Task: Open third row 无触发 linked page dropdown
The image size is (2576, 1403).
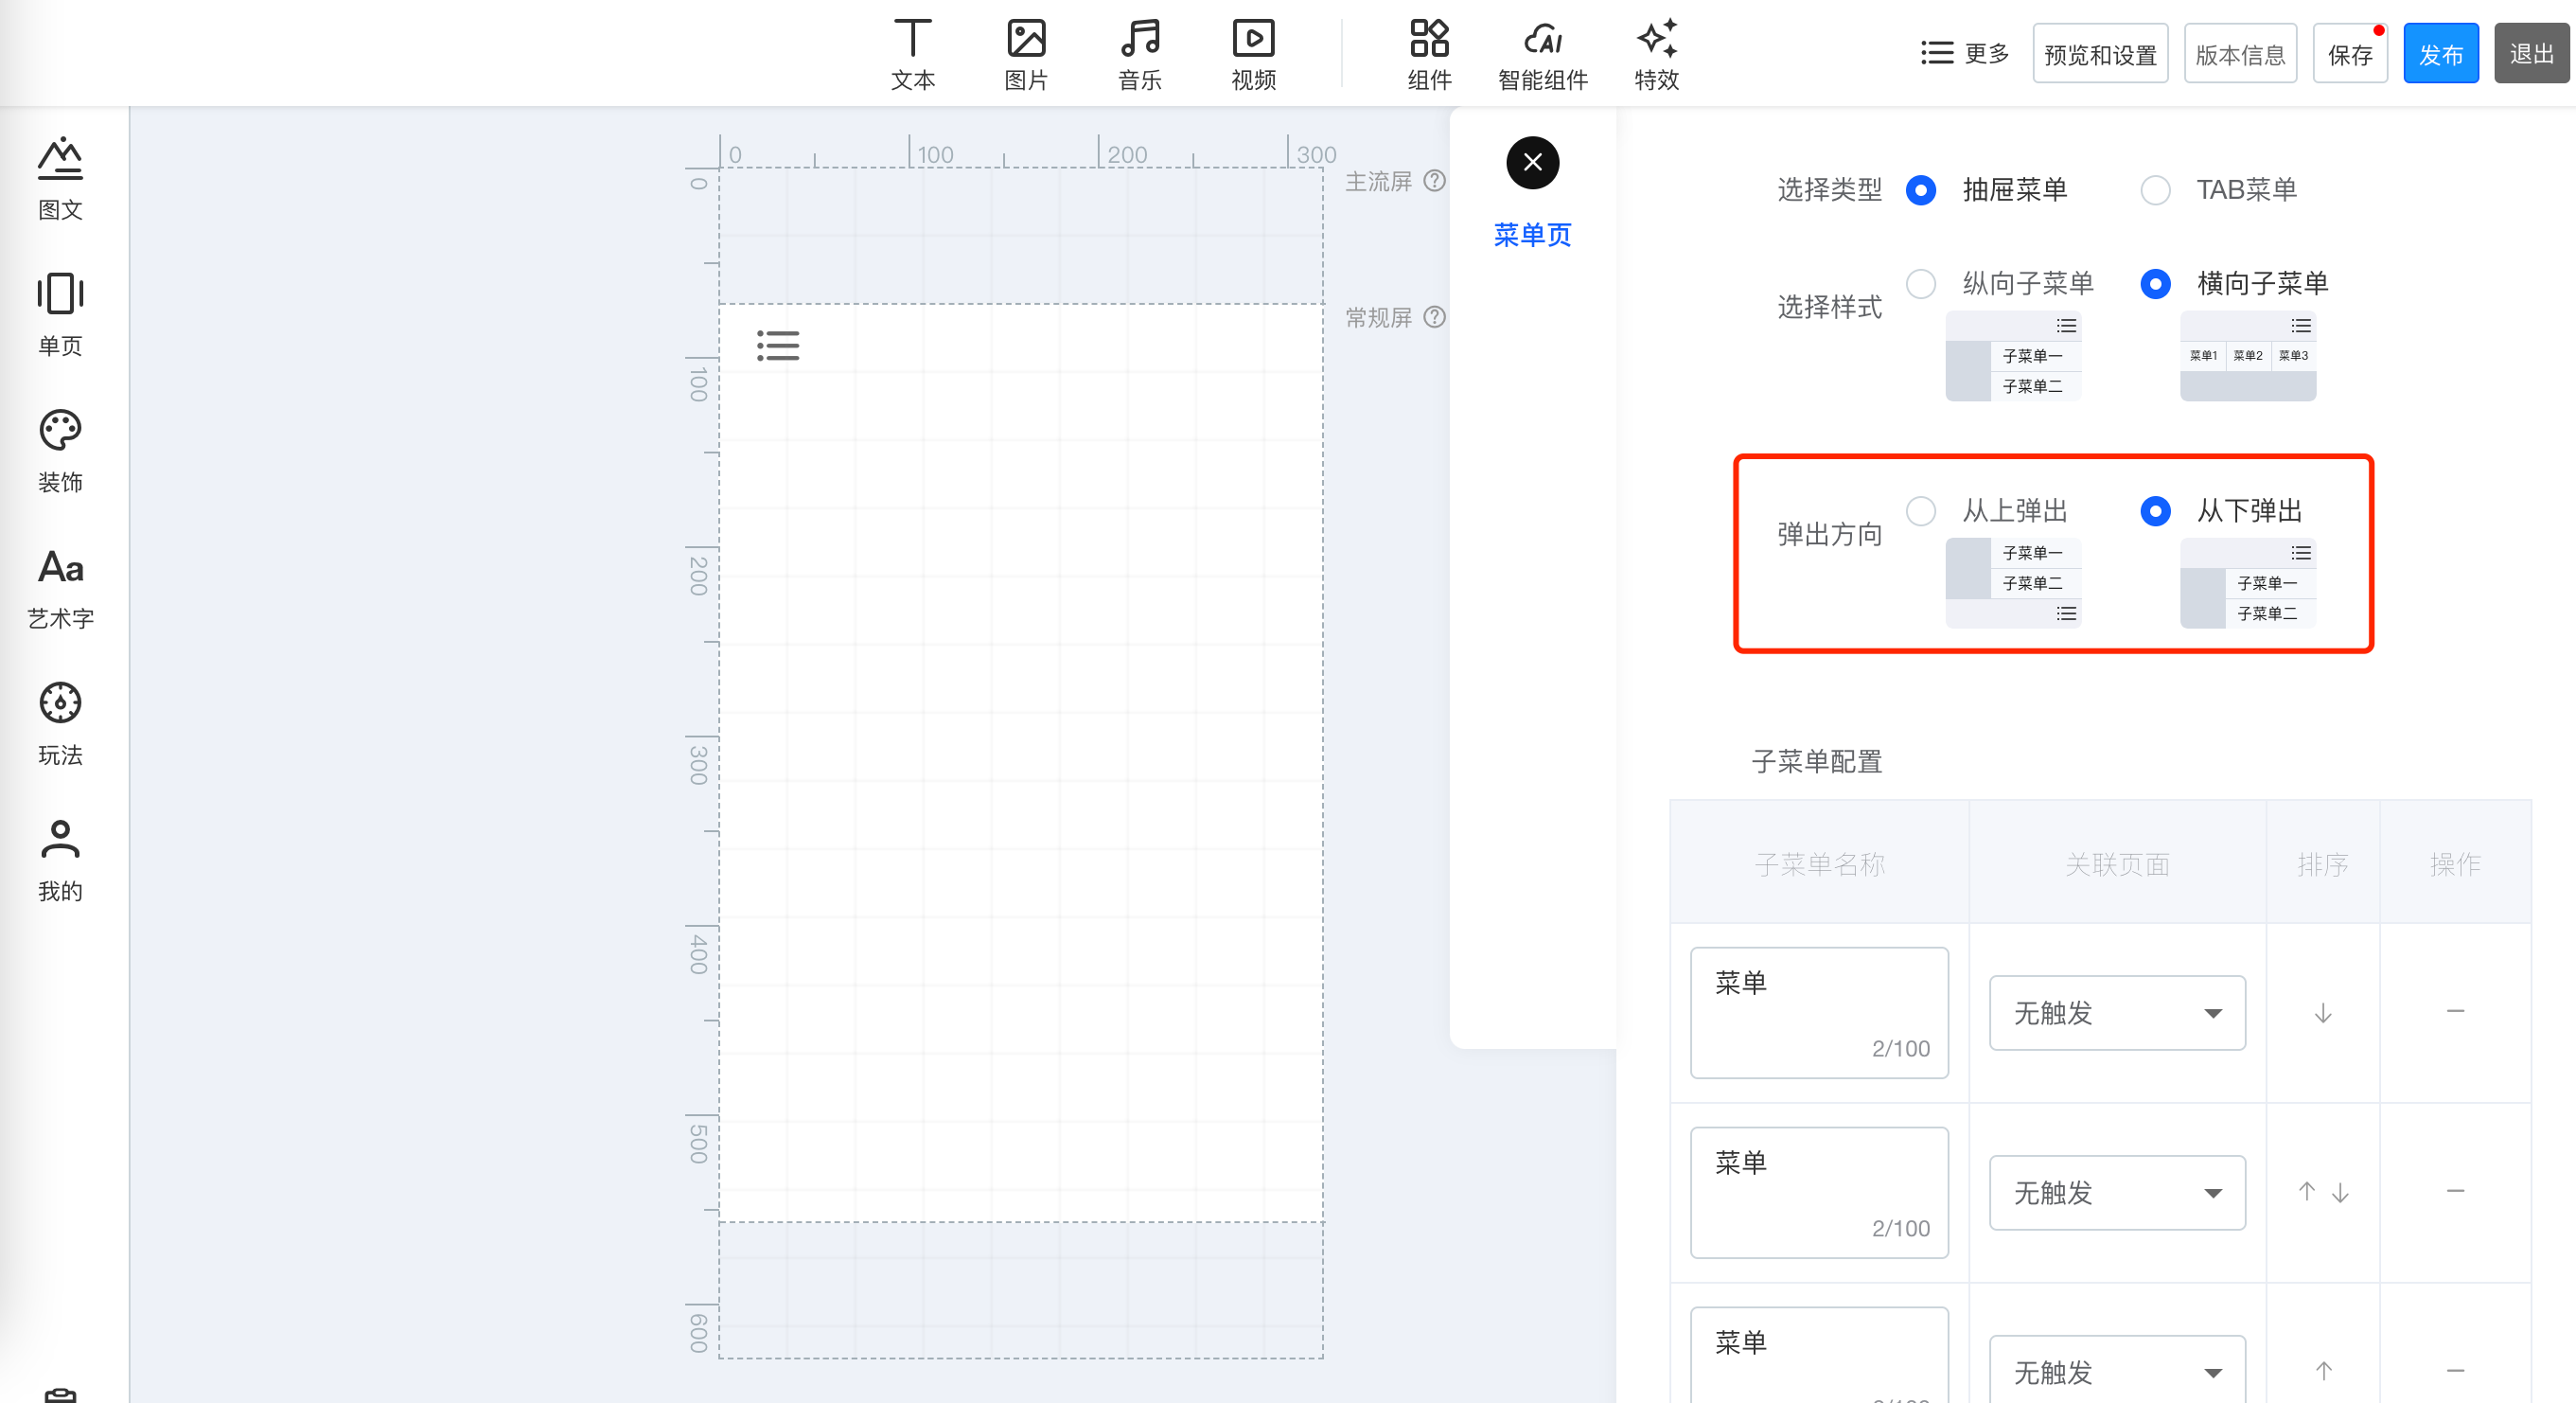Action: point(2117,1369)
